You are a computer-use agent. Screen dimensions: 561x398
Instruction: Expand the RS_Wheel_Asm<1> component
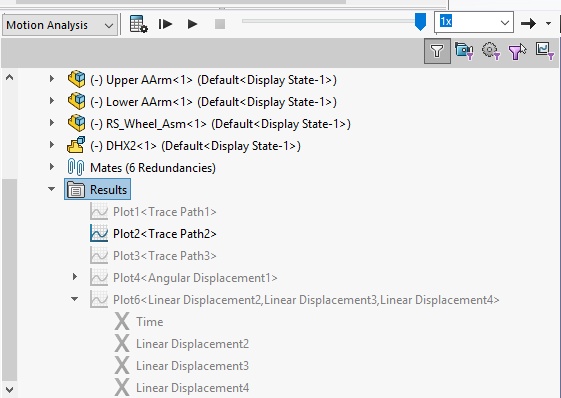point(52,123)
